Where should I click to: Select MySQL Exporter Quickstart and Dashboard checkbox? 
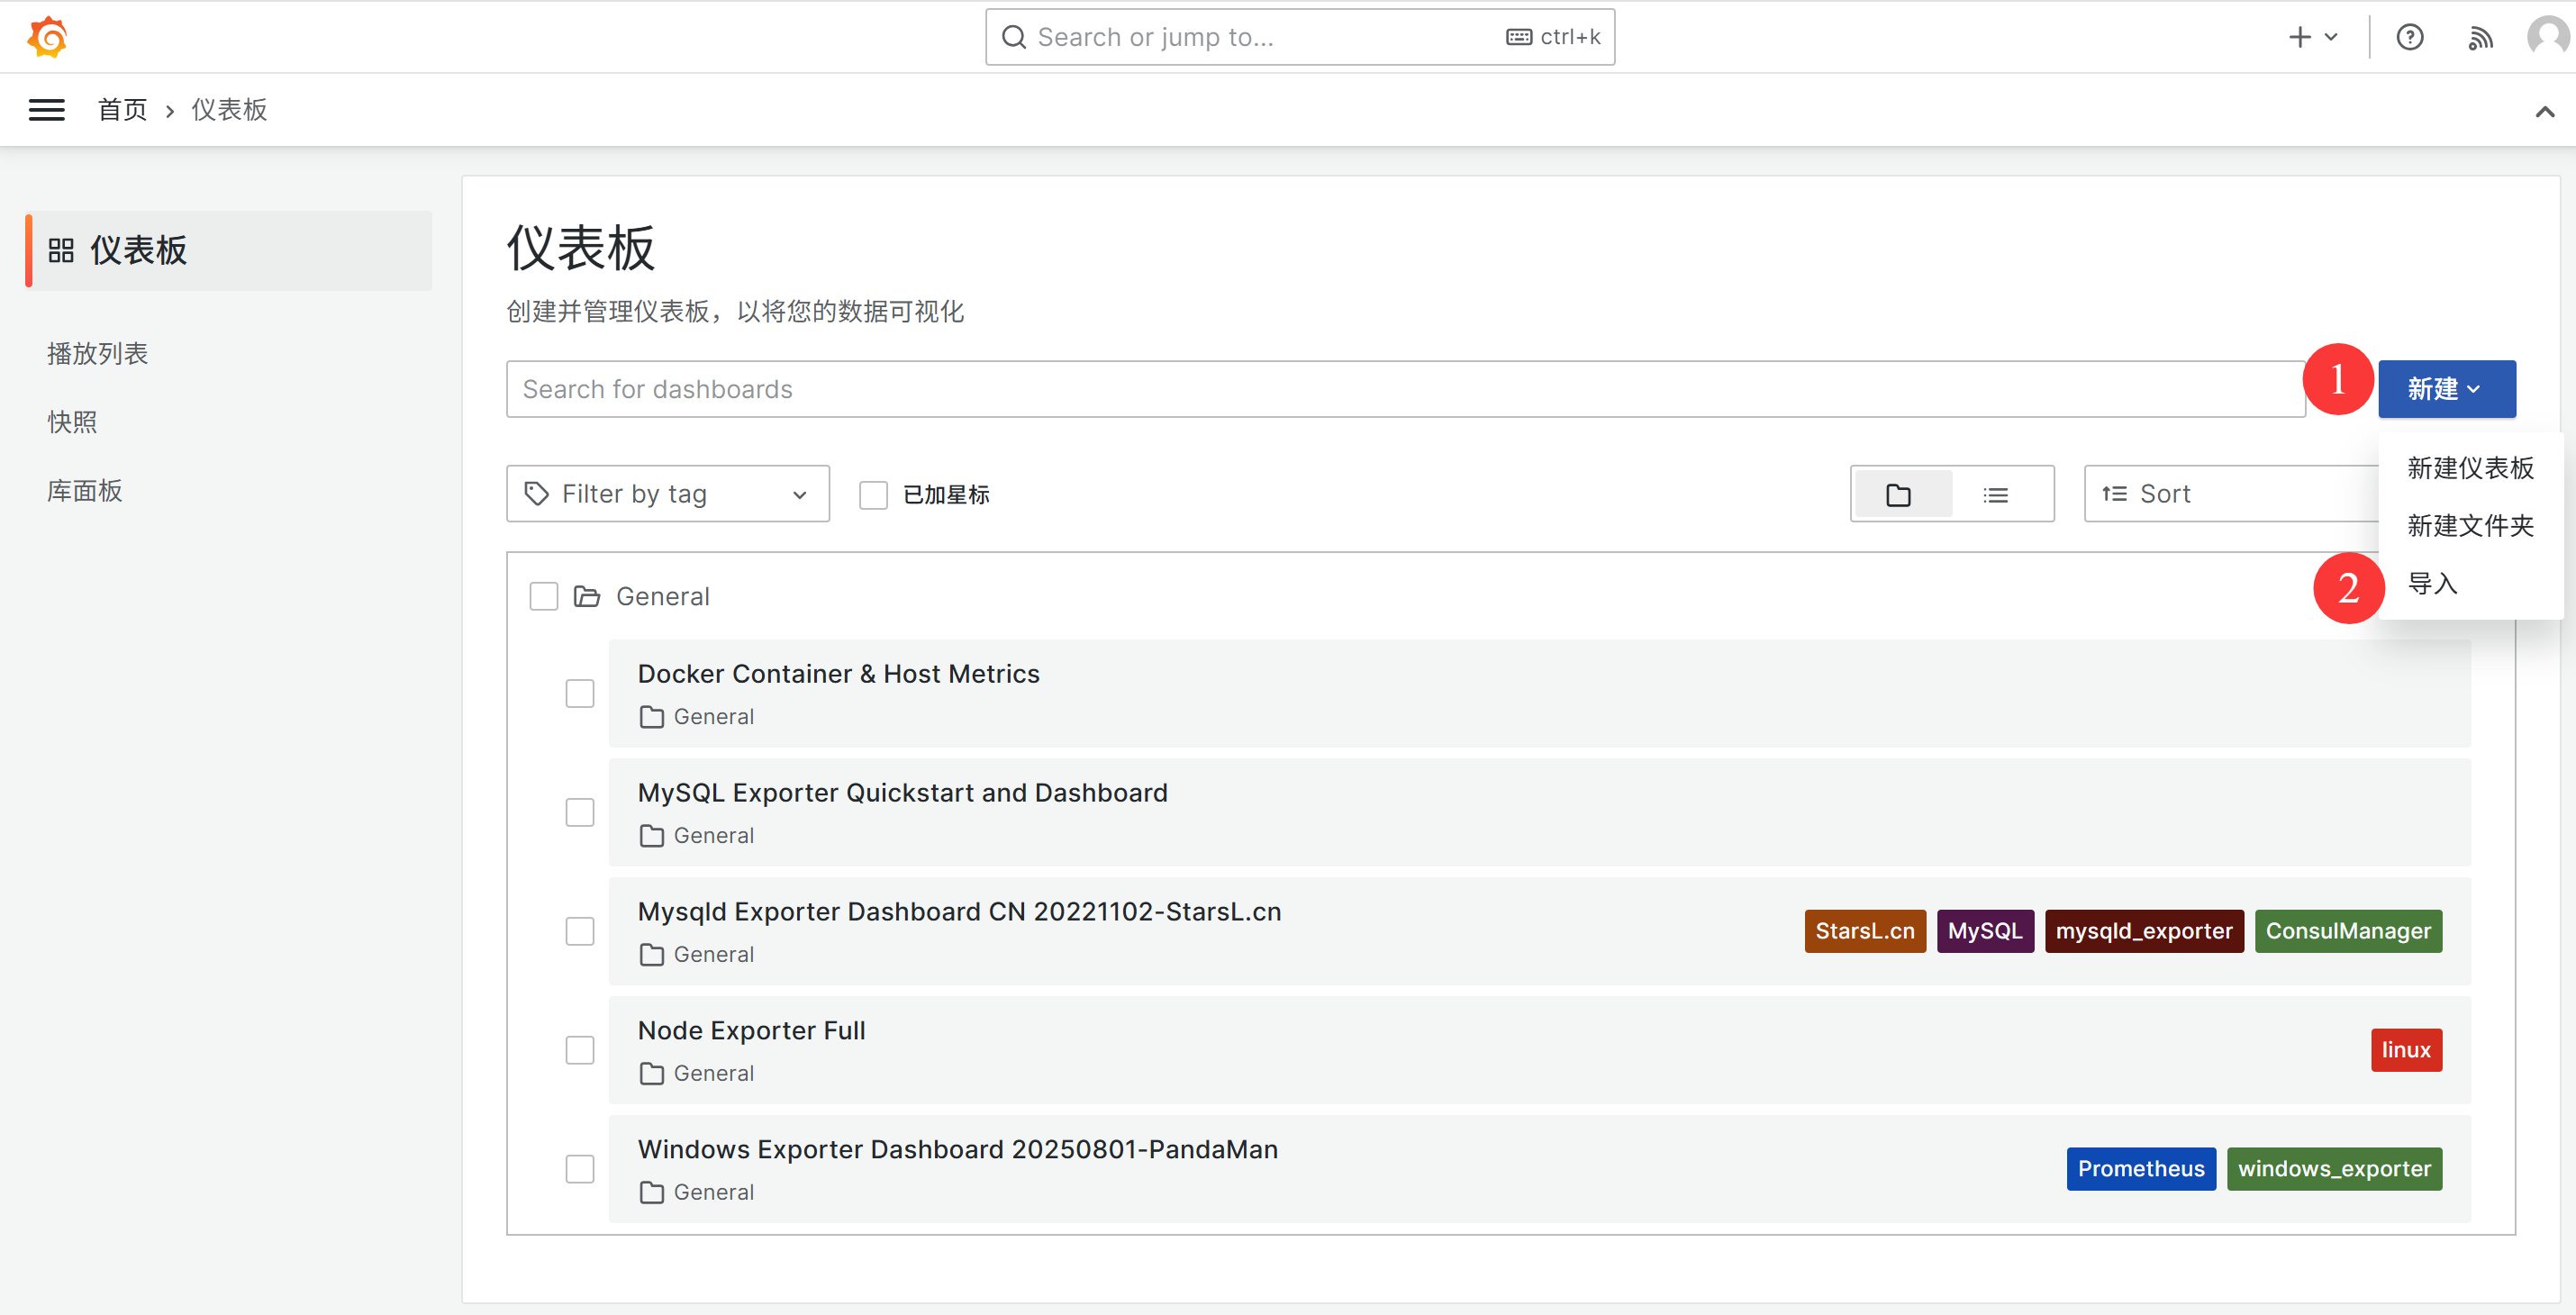(580, 812)
